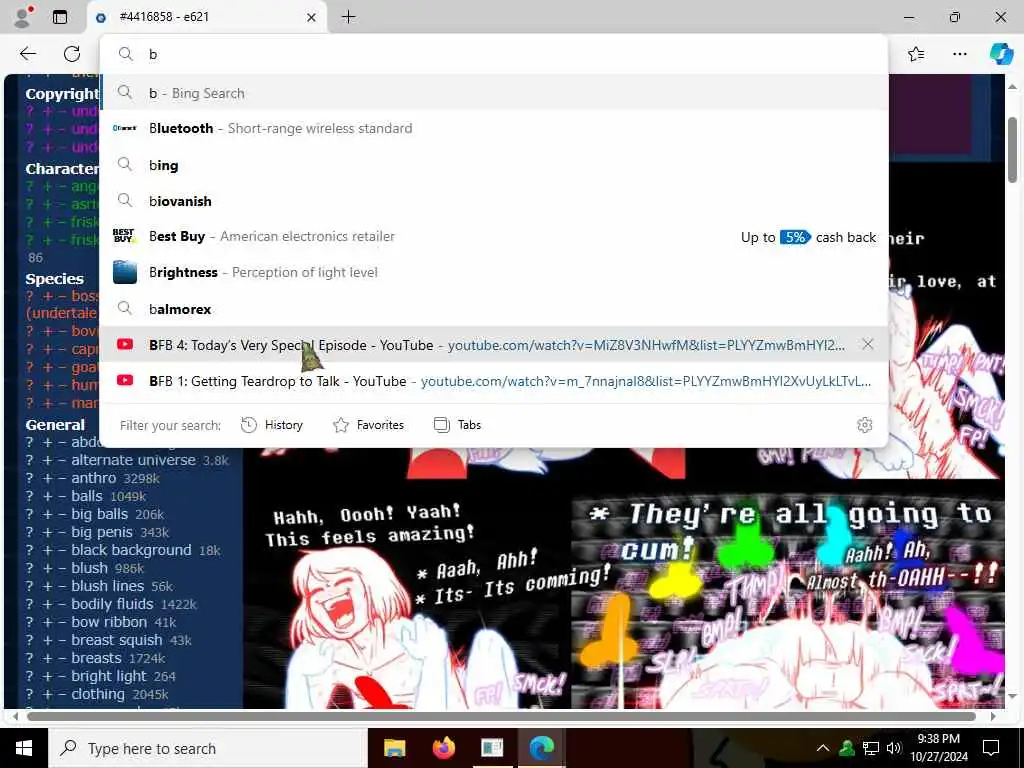
Task: Click YouTube icon of BFB 1 suggestion
Action: 125,381
